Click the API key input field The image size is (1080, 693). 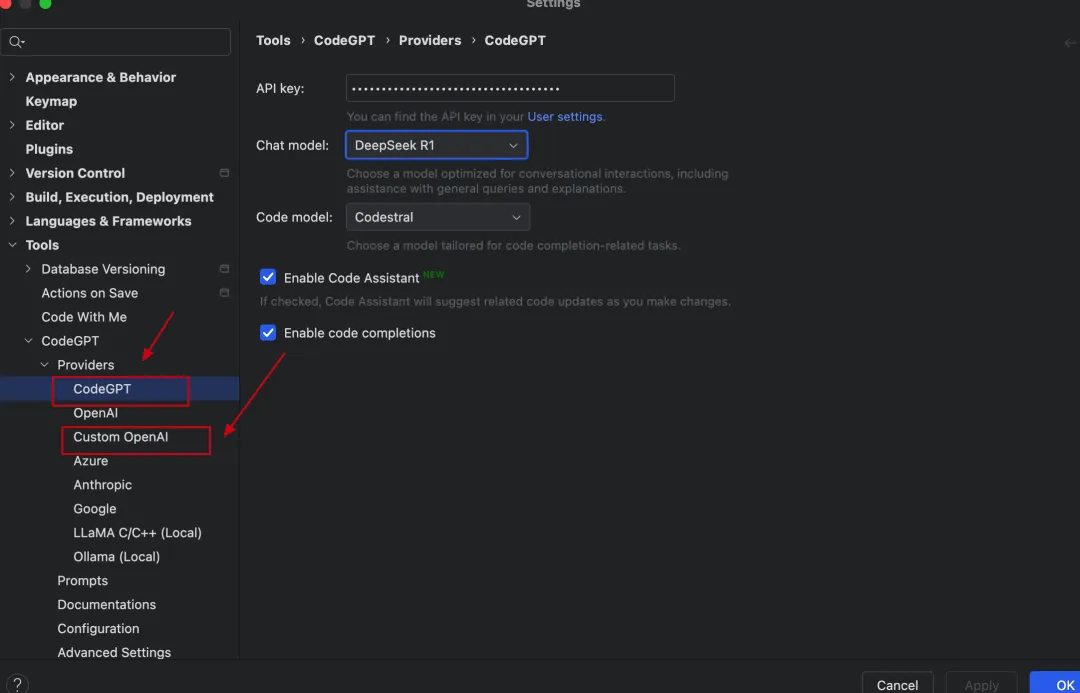510,88
